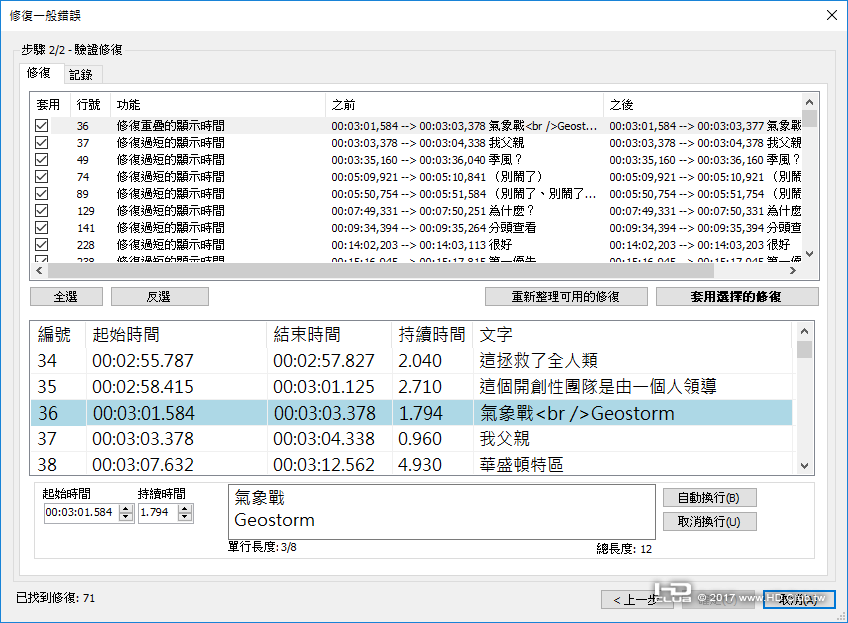Toggle the checkbox for line 49
The width and height of the screenshot is (848, 623).
pos(42,160)
